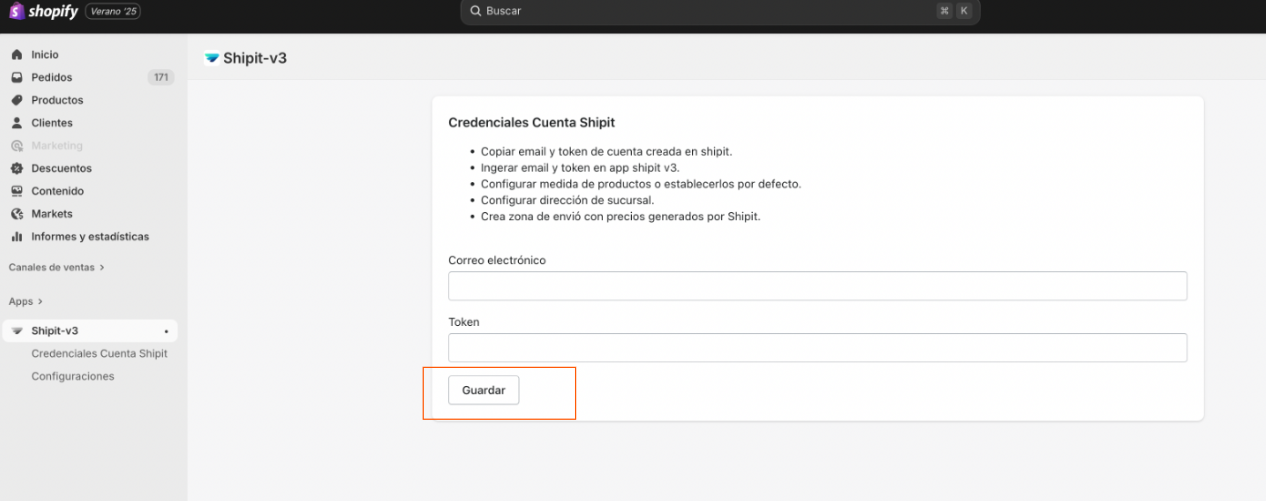
Task: Open Configuraciones in the sidebar
Action: (x=72, y=377)
